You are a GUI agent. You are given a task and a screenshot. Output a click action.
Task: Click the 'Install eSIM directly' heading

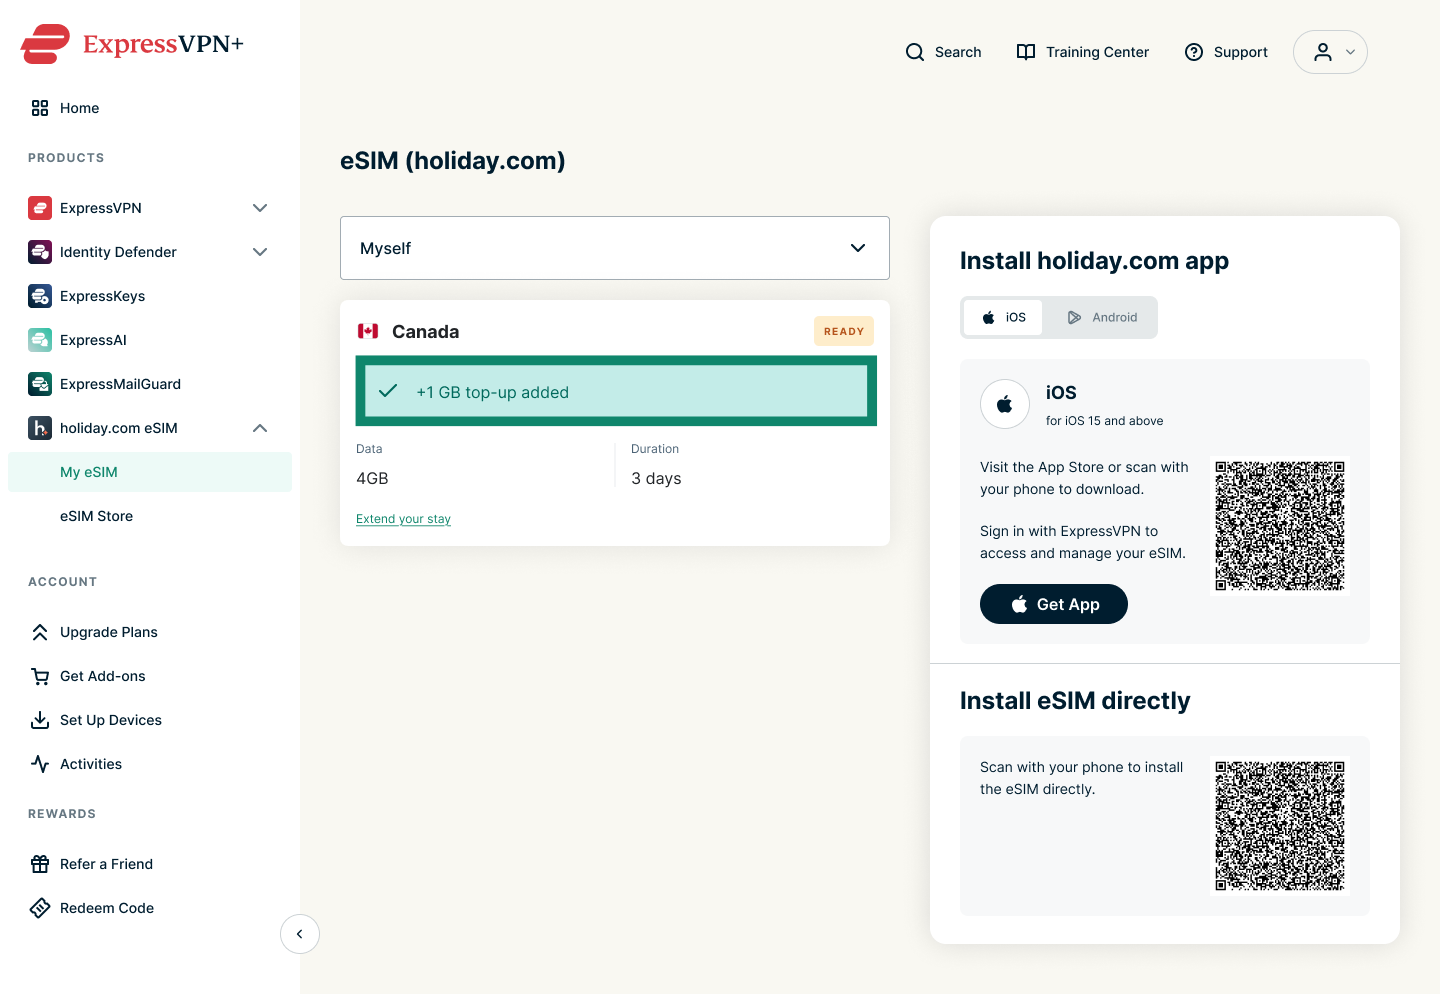pyautogui.click(x=1075, y=701)
